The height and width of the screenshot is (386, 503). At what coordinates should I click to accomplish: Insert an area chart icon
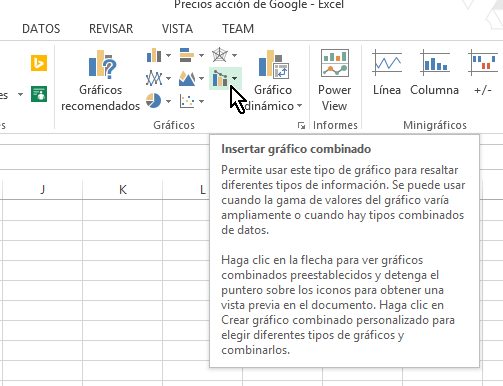click(x=187, y=78)
